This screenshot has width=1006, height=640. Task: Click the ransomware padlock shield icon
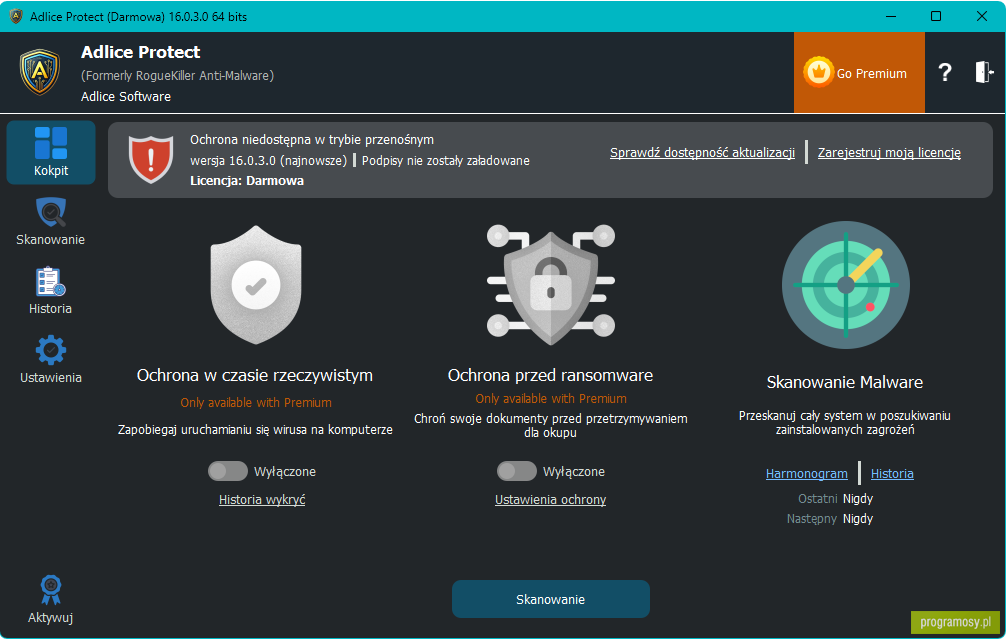pos(550,284)
